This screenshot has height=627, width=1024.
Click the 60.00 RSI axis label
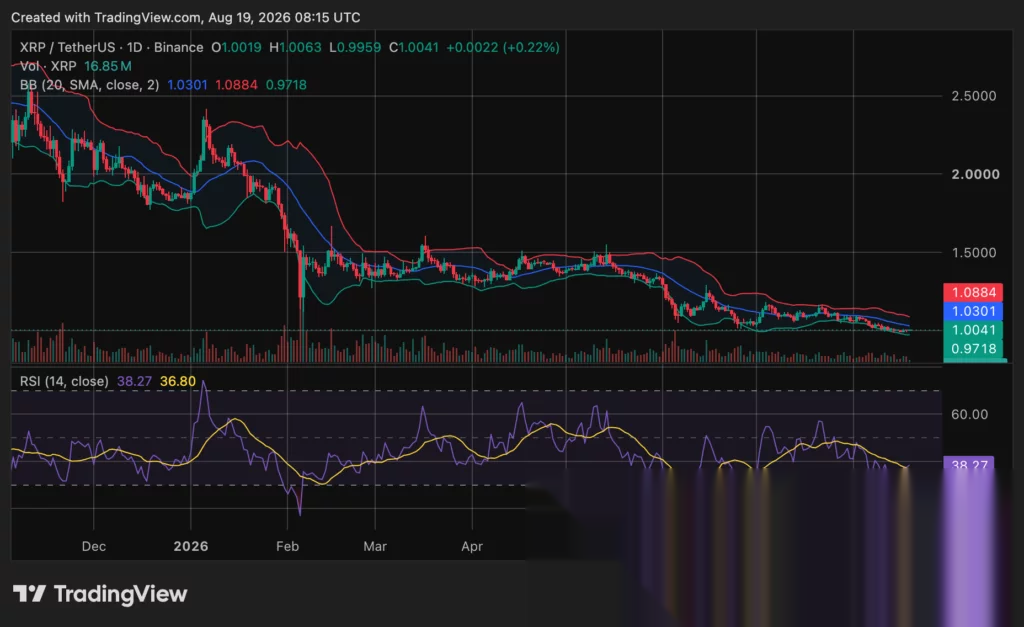point(969,414)
